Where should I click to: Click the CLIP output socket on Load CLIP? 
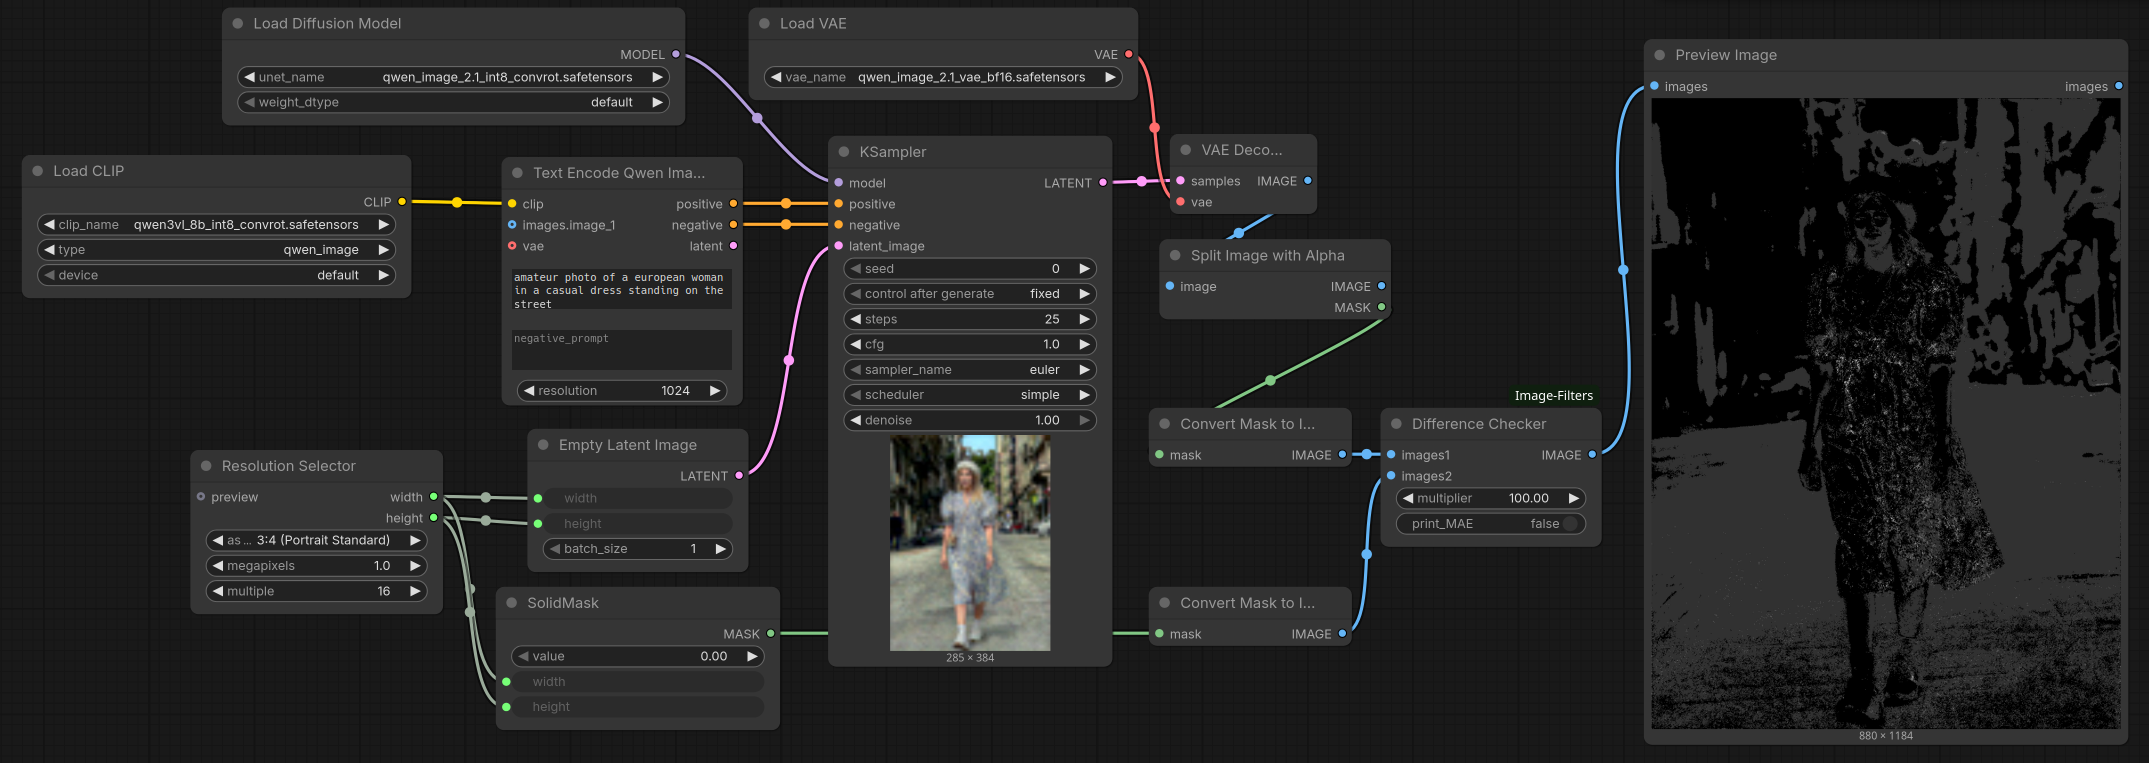coord(402,202)
